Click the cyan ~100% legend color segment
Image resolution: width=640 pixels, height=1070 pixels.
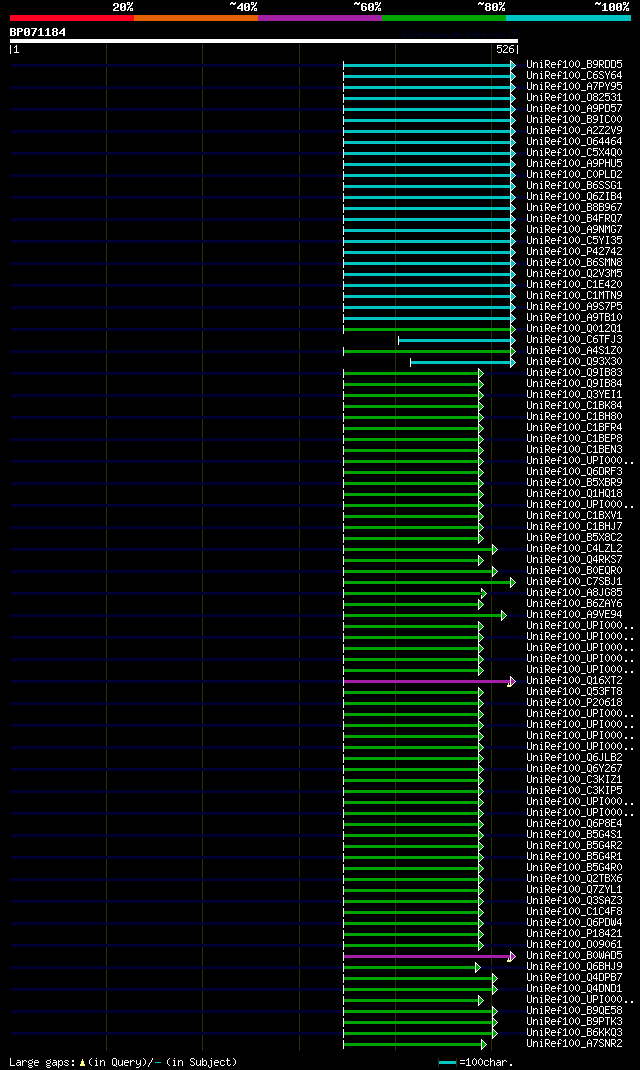click(x=568, y=18)
